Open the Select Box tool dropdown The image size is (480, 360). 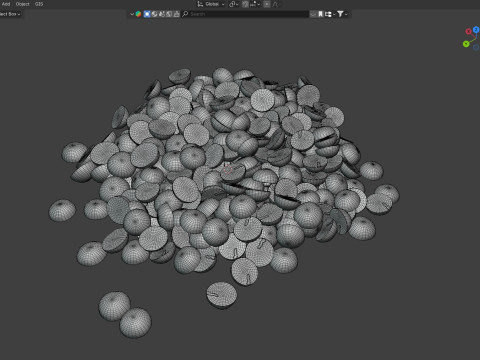coord(10,14)
